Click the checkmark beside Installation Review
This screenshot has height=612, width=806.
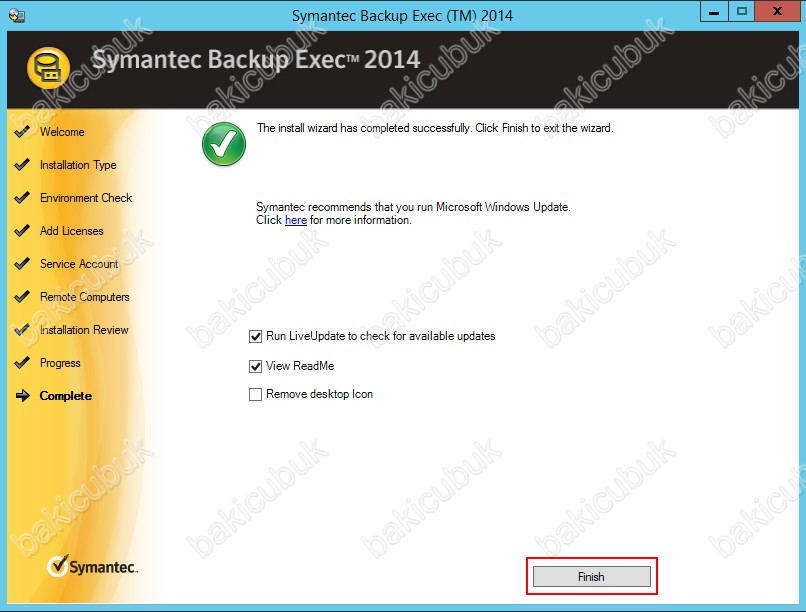click(22, 330)
